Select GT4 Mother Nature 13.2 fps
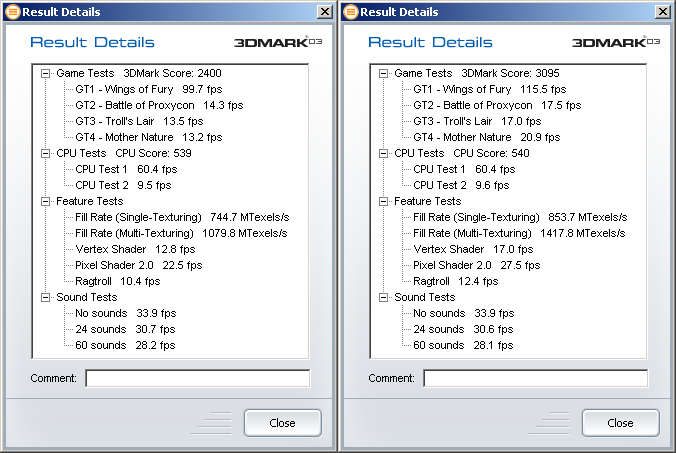This screenshot has height=453, width=676. pyautogui.click(x=149, y=137)
